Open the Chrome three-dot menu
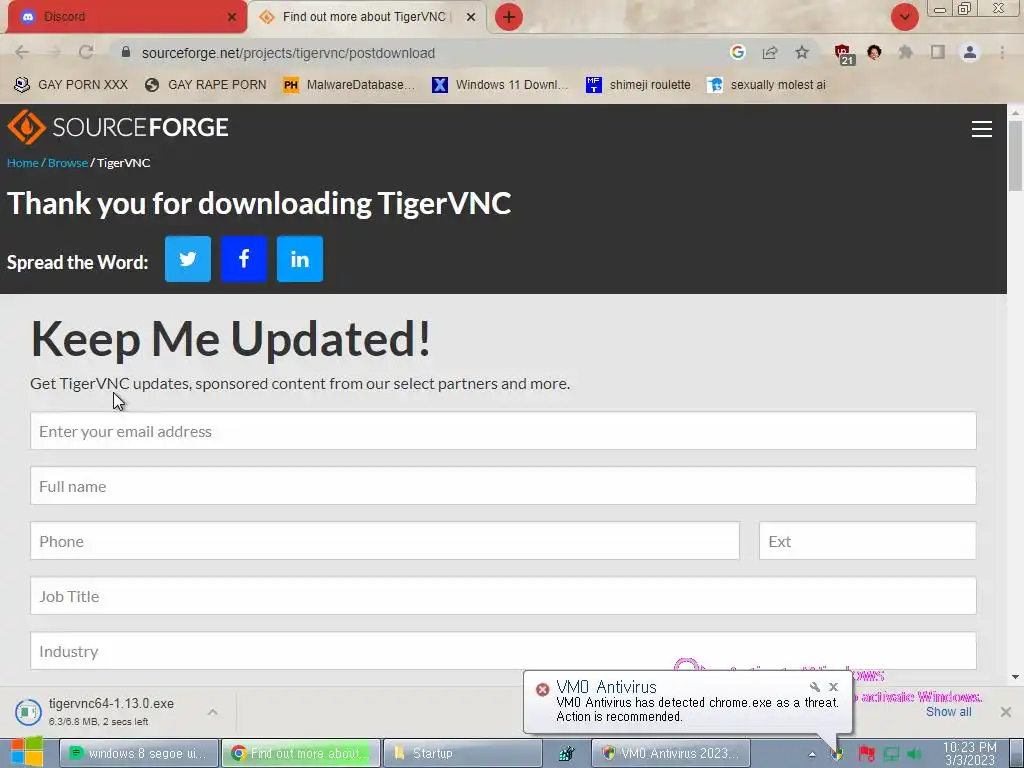The width and height of the screenshot is (1024, 768). (x=1002, y=52)
